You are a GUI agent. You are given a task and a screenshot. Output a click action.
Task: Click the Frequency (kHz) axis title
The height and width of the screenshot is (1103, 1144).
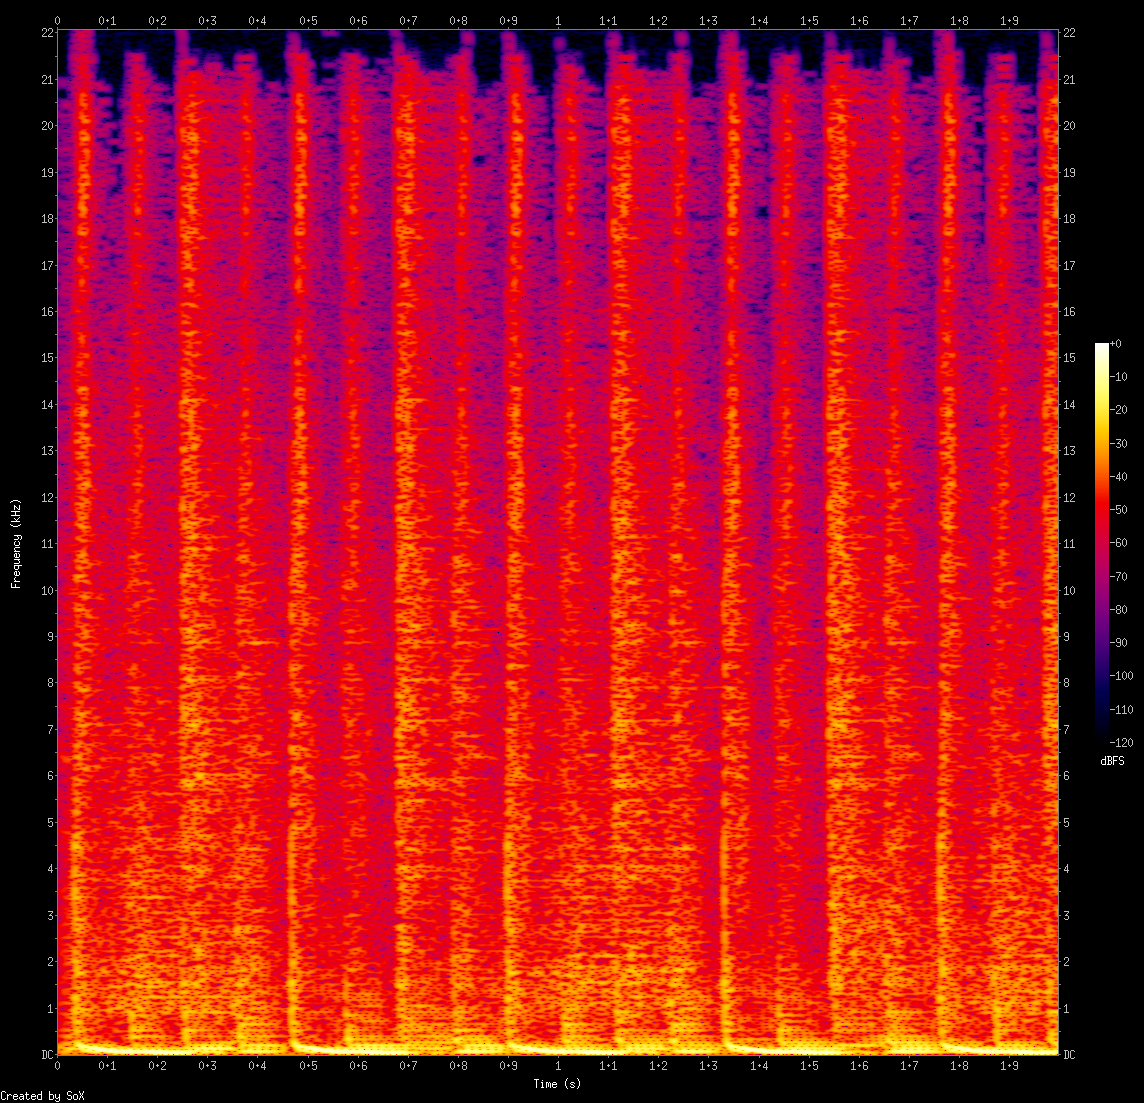point(16,543)
